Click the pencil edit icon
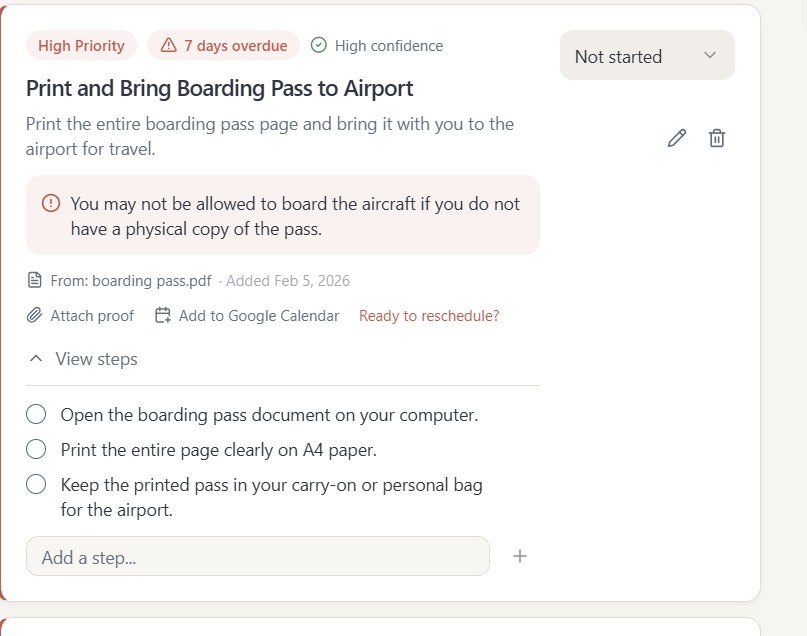The height and width of the screenshot is (636, 807). [x=677, y=138]
